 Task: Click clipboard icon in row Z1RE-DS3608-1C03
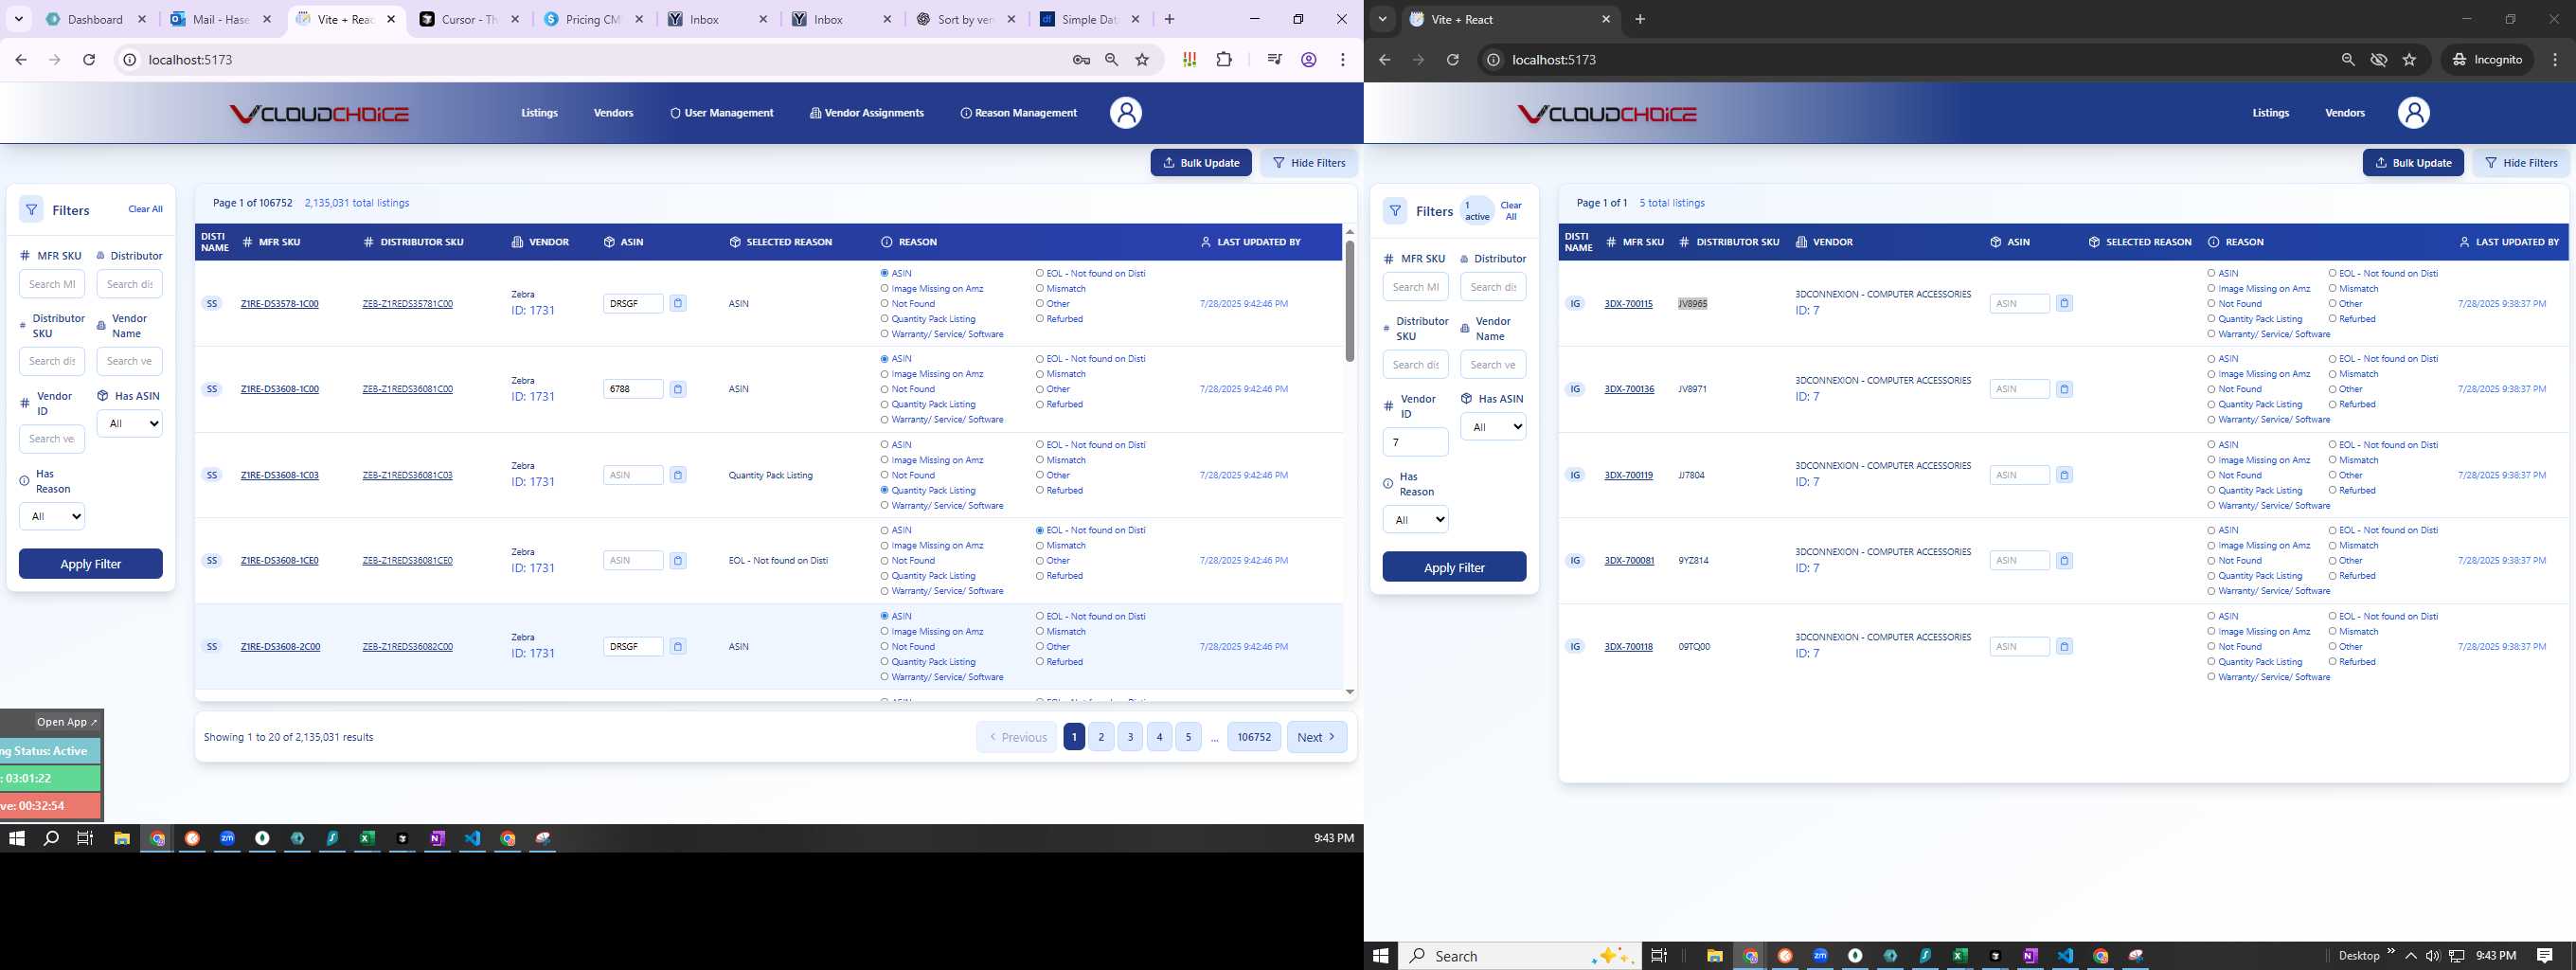(x=678, y=475)
